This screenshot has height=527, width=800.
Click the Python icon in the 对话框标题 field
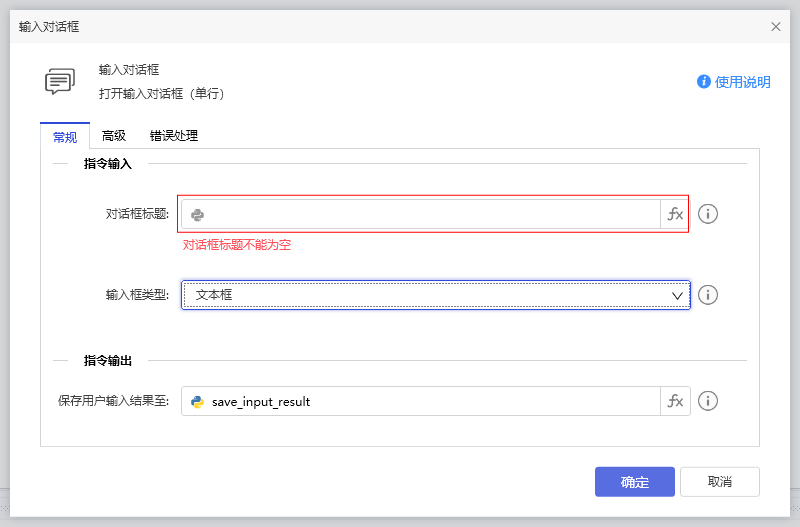point(198,214)
